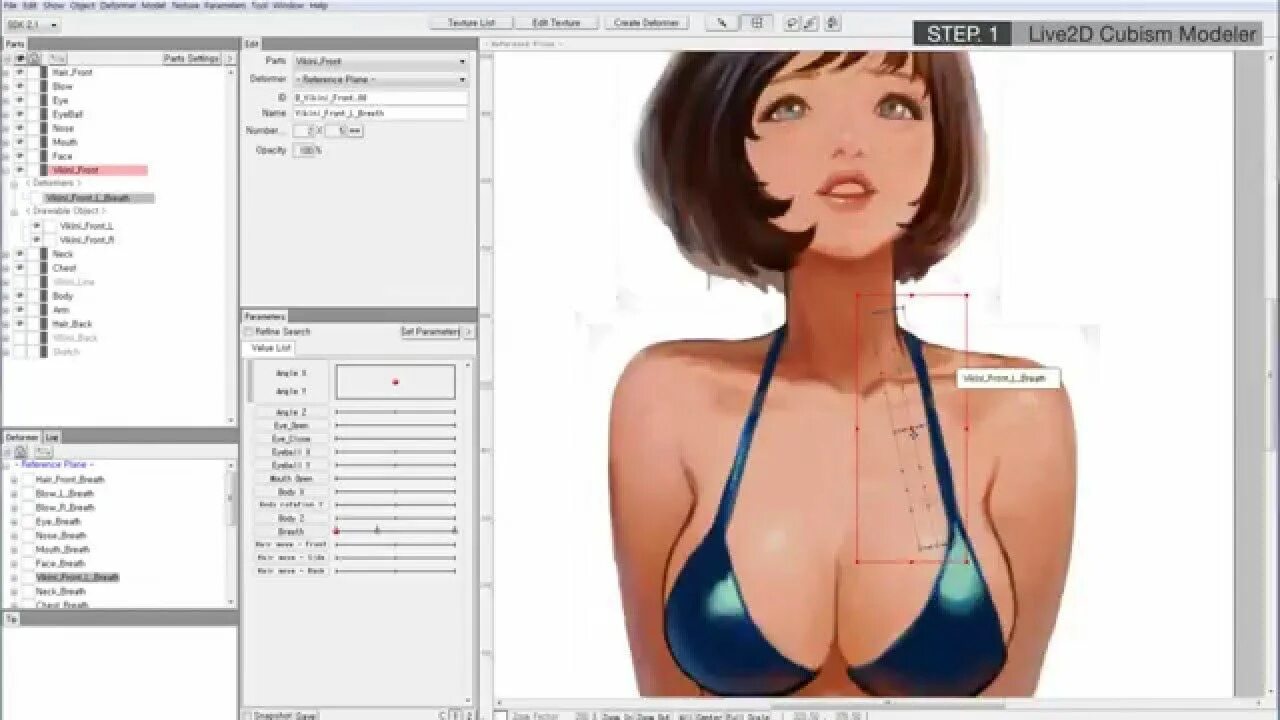Open the Help menu
1280x720 pixels.
point(319,6)
